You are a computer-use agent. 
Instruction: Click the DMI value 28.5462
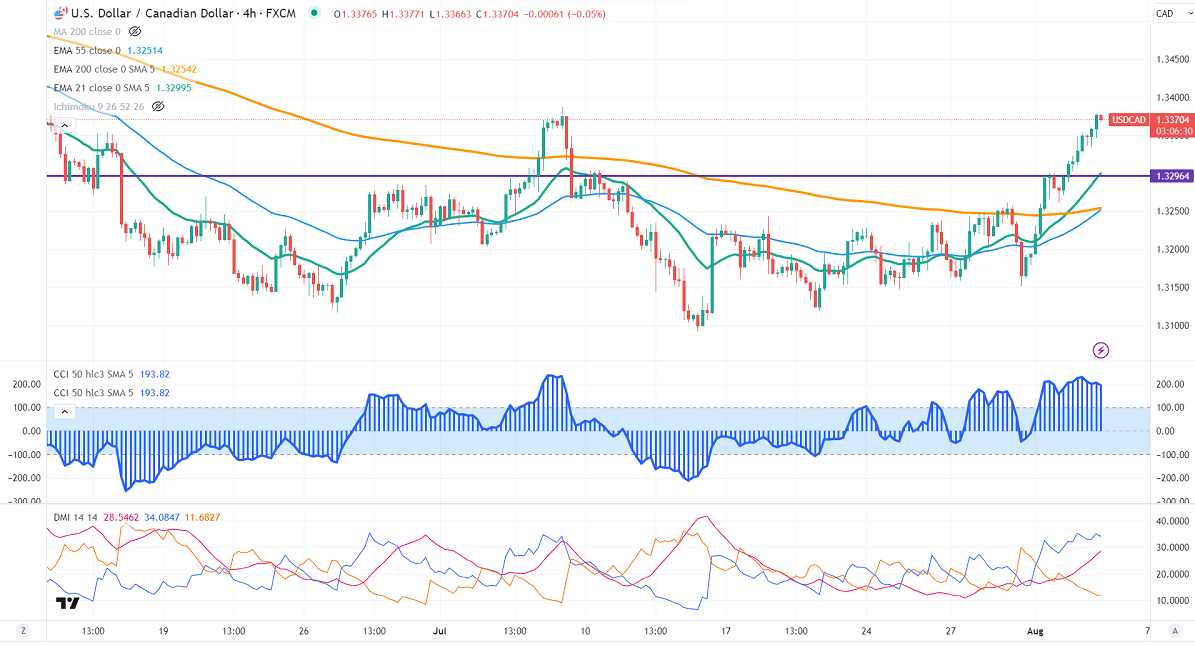(x=121, y=518)
